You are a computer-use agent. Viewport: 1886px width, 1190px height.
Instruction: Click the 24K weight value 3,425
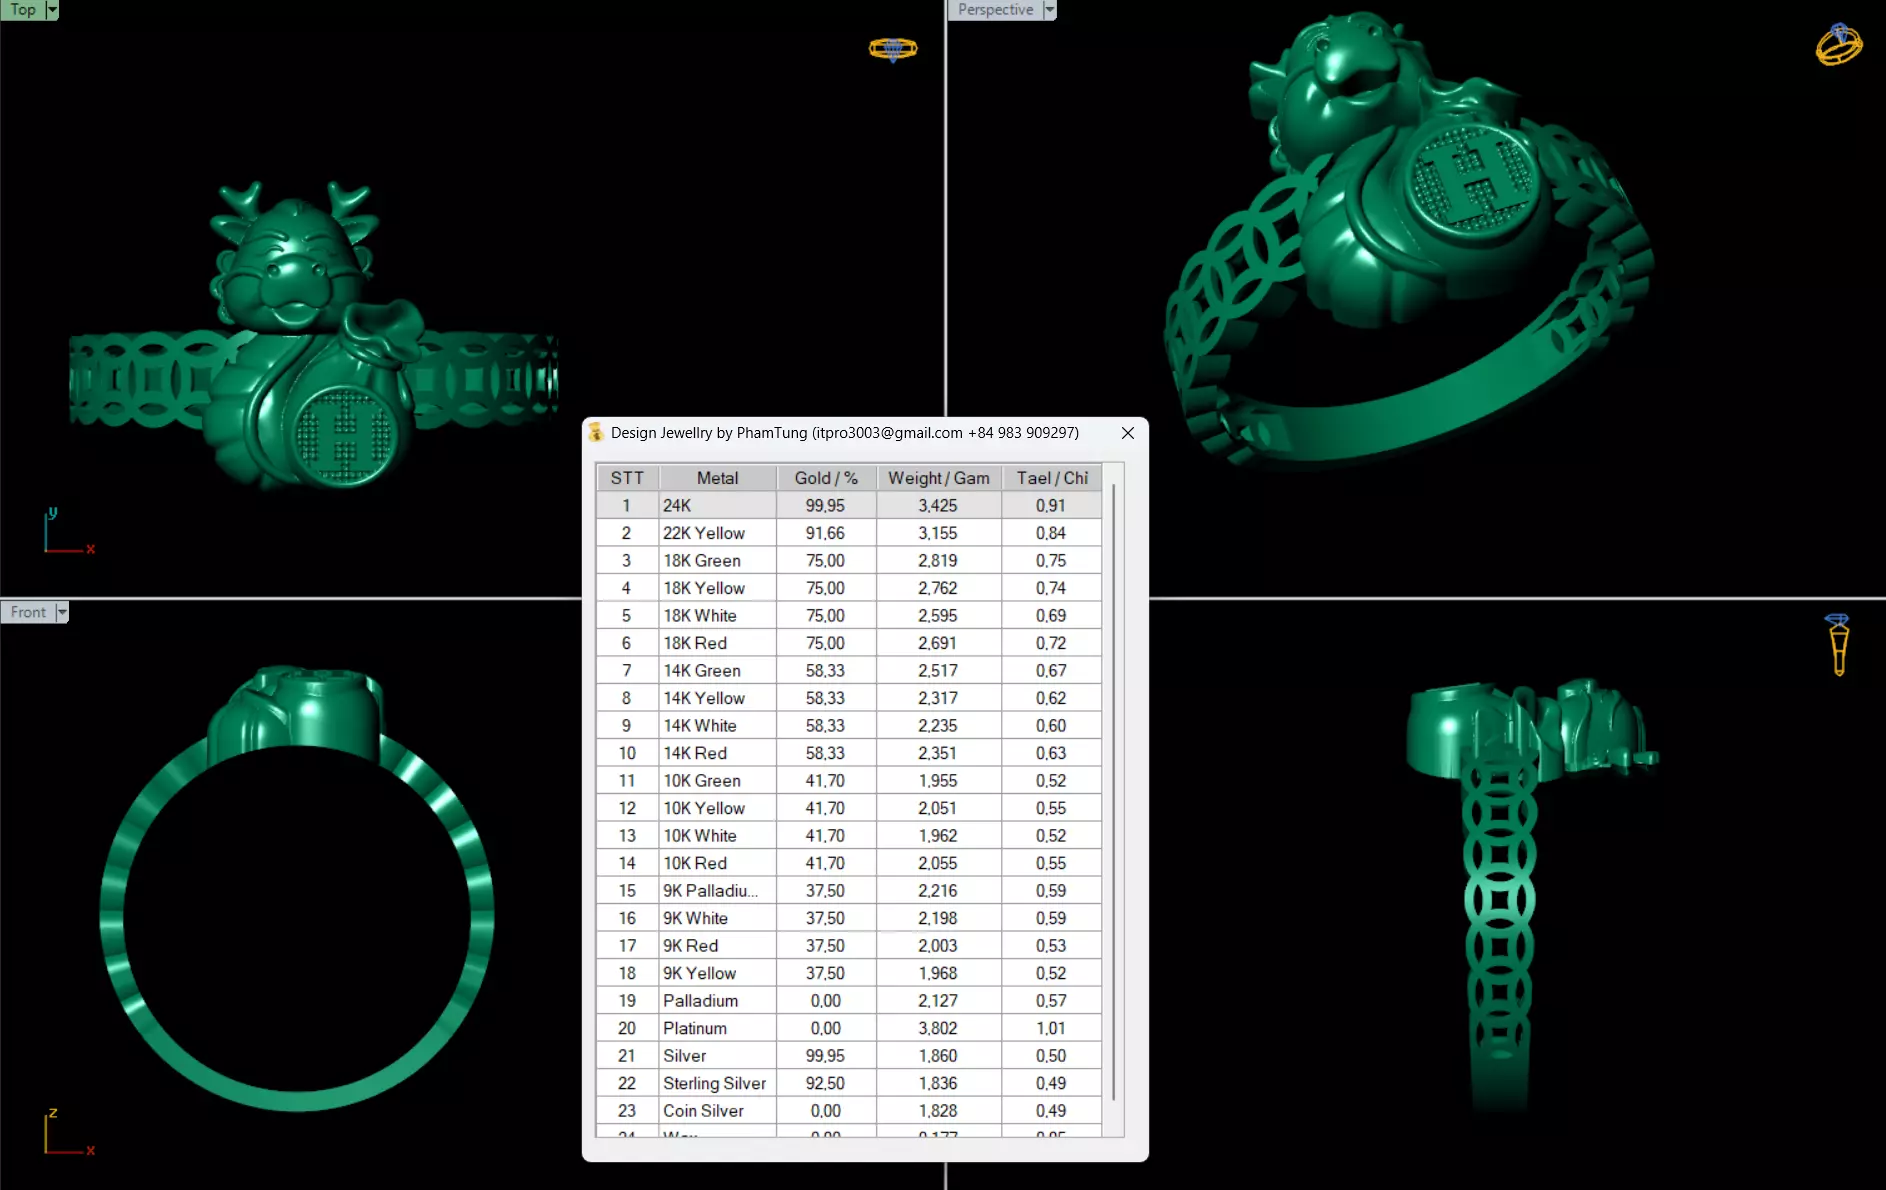click(x=938, y=506)
